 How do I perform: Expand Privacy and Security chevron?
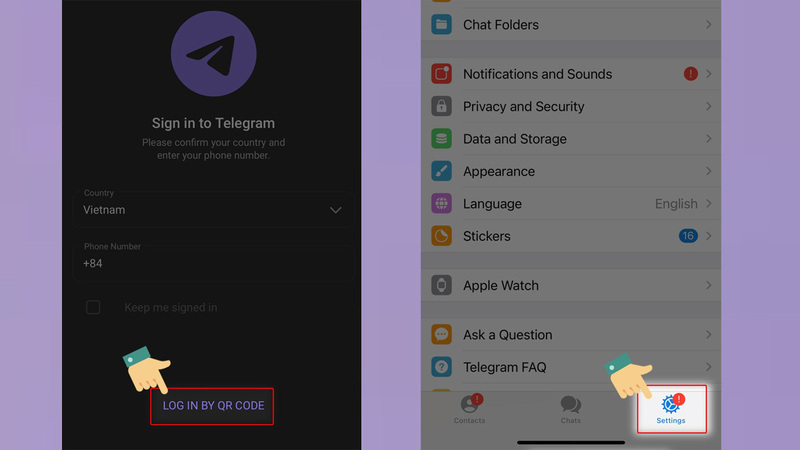click(x=709, y=106)
